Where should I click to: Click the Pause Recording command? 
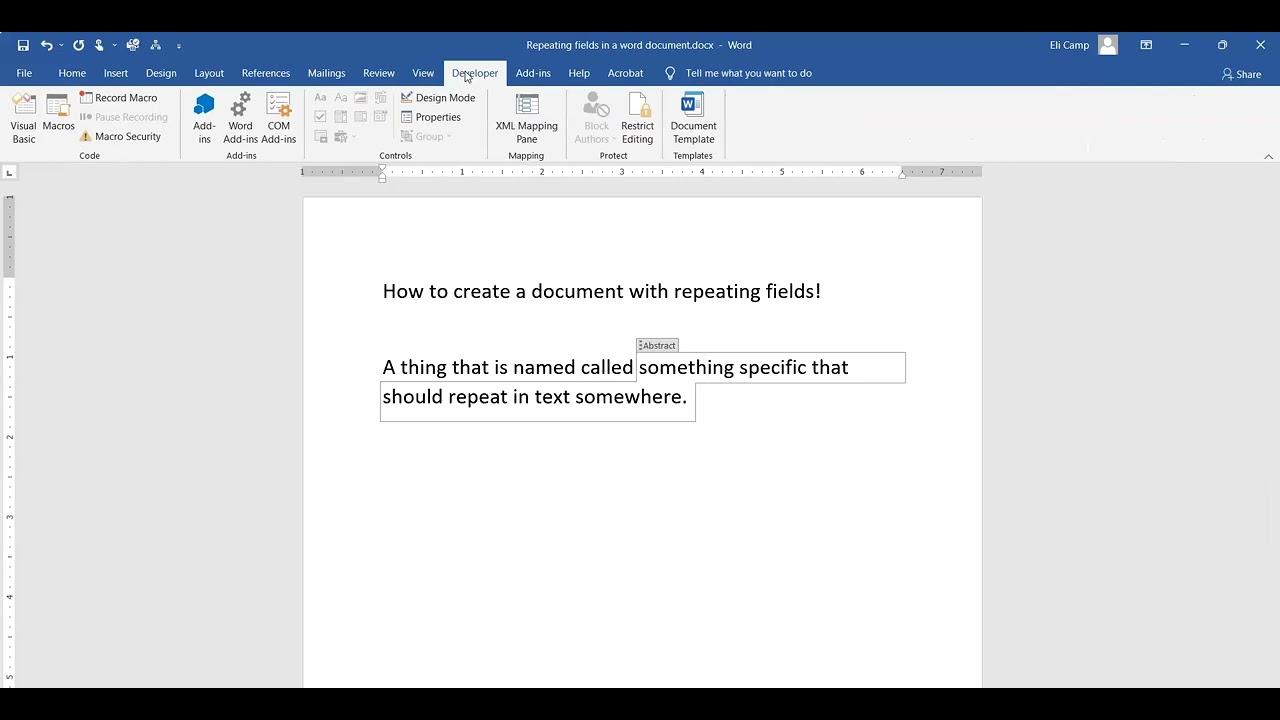[x=124, y=117]
